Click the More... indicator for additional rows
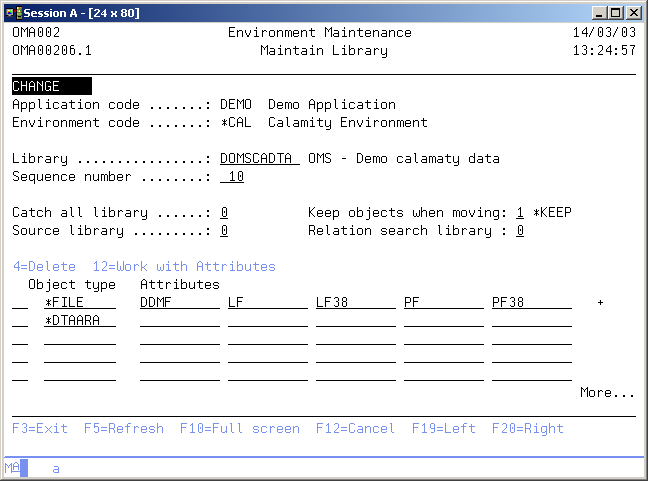 click(x=607, y=393)
